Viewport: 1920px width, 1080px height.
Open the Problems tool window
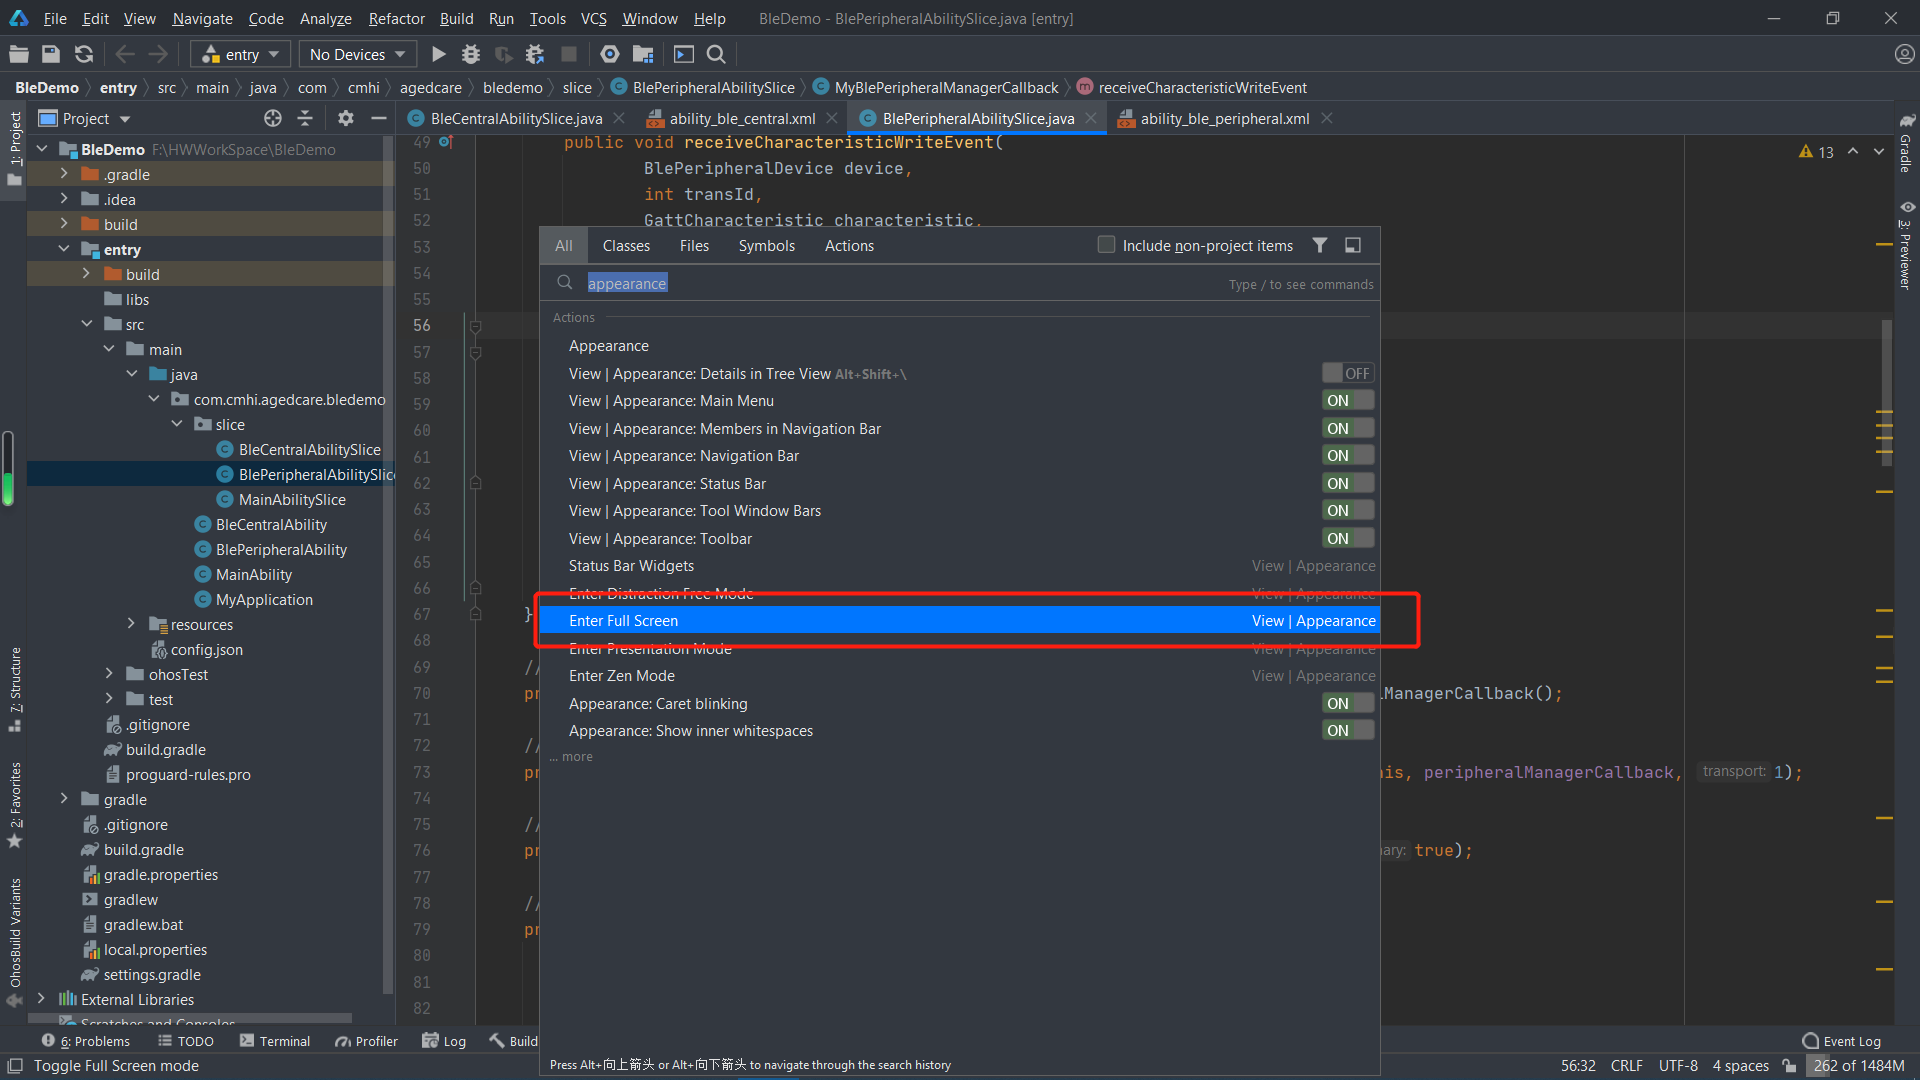86,1041
